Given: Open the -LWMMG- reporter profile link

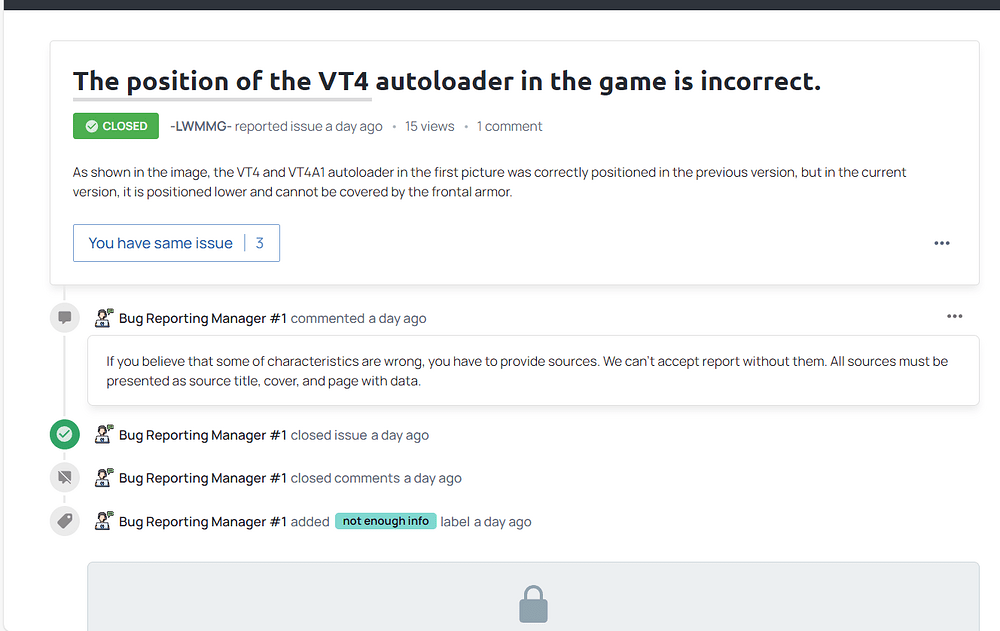Looking at the screenshot, I should point(201,126).
